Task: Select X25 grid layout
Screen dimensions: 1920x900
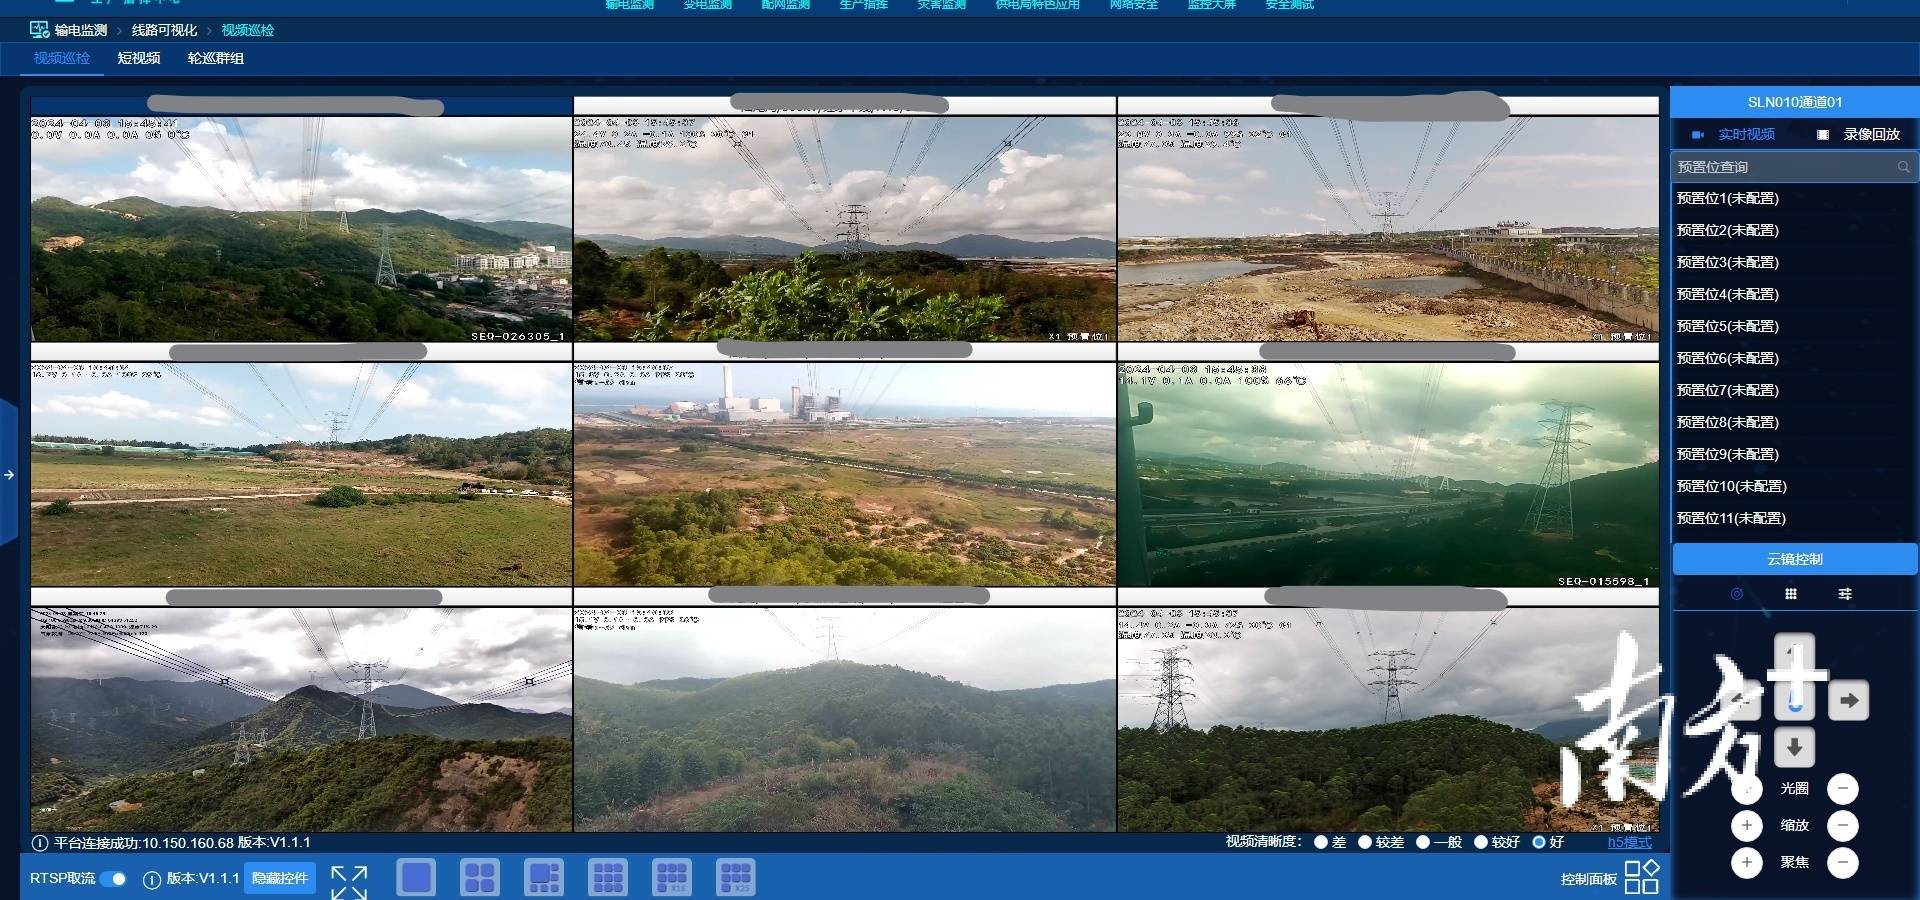Action: click(736, 878)
